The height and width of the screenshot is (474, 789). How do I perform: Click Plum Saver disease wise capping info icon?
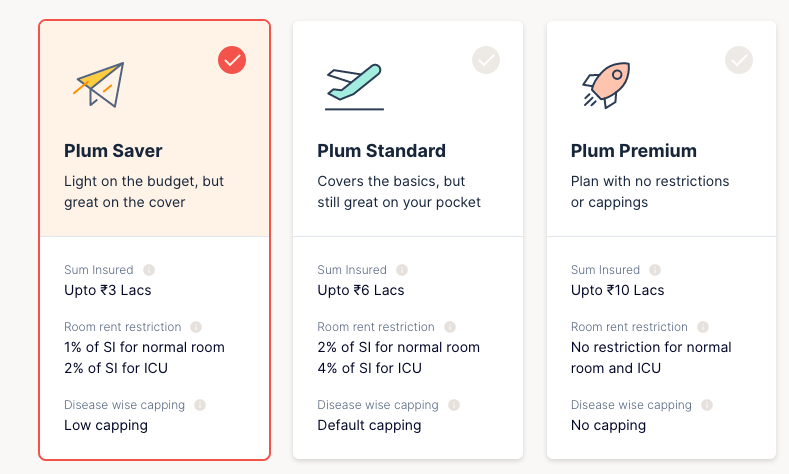tap(200, 405)
